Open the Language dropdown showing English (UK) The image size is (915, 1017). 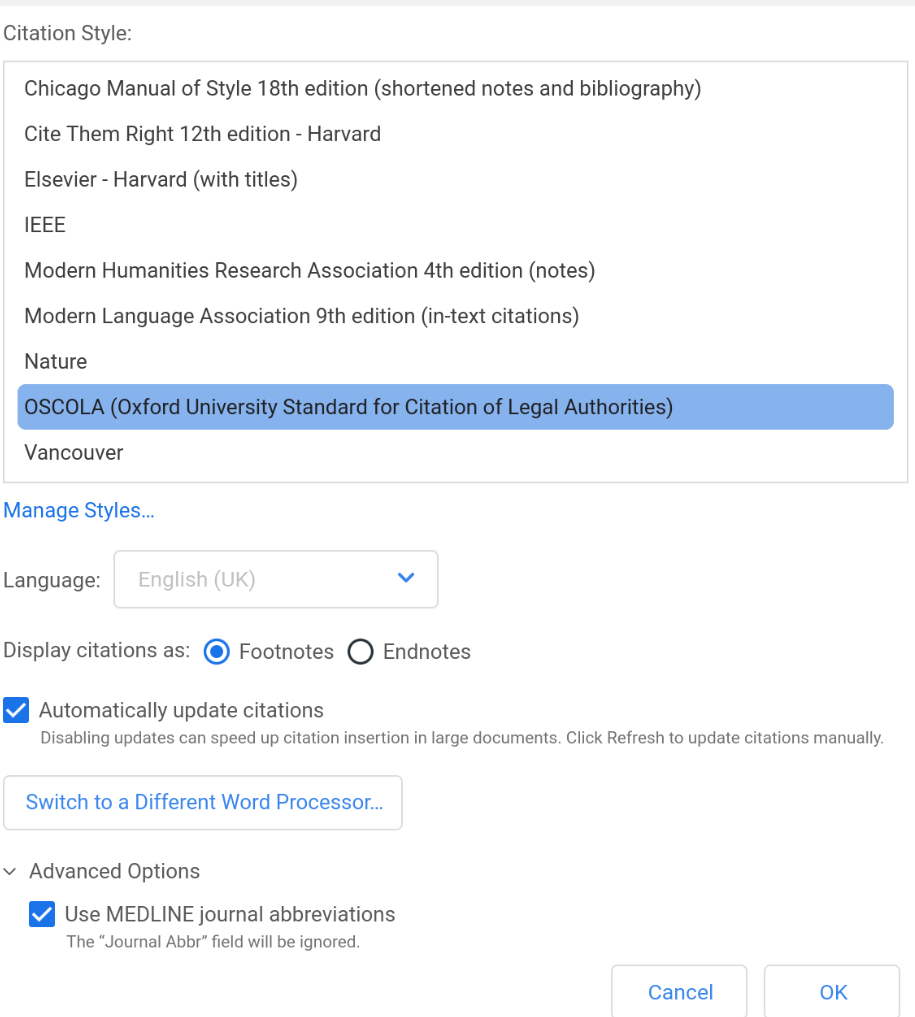276,579
